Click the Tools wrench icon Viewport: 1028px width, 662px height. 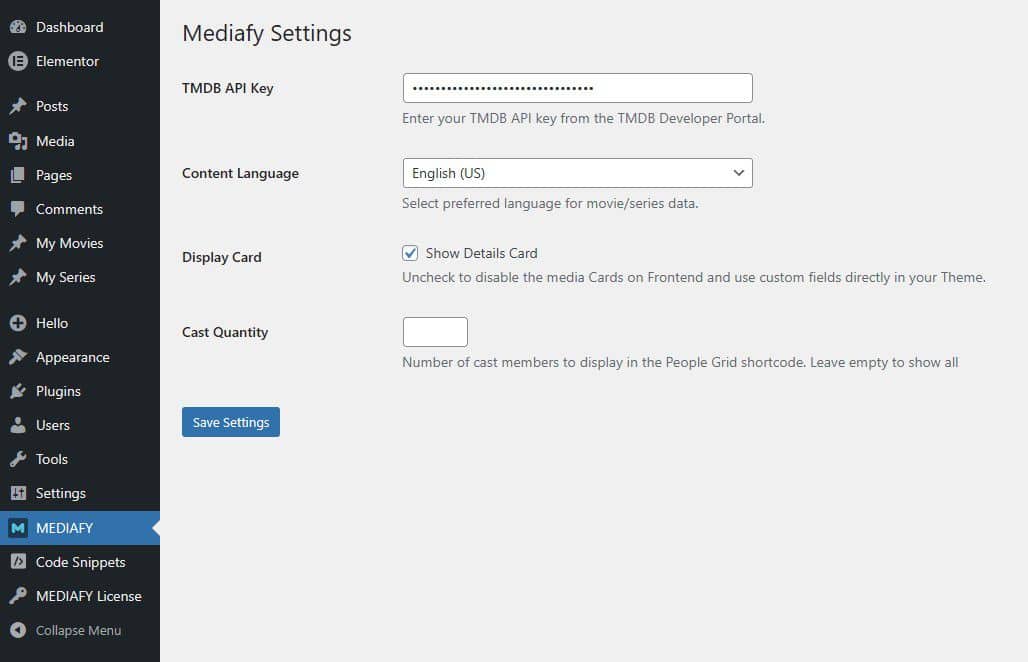pos(18,459)
